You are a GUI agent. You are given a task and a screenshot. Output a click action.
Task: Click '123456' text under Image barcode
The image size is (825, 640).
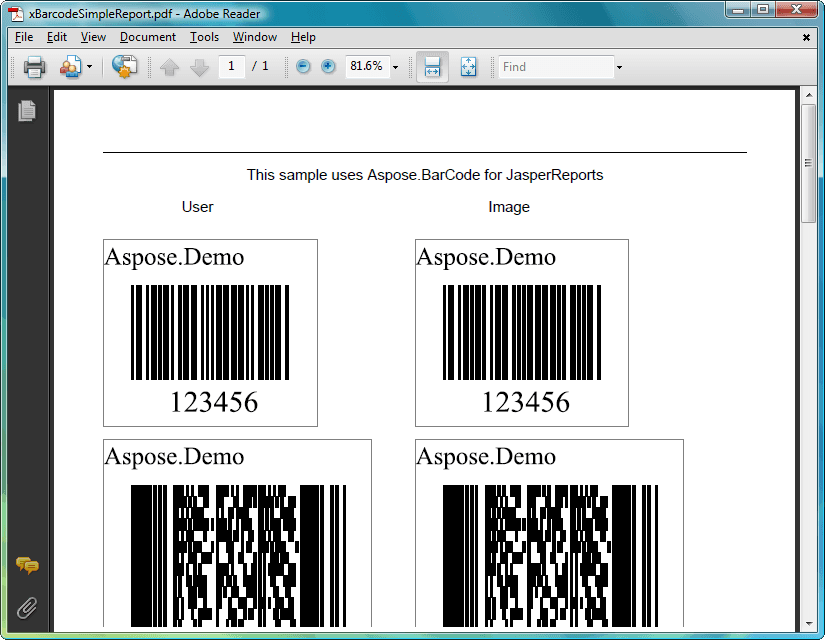[526, 402]
